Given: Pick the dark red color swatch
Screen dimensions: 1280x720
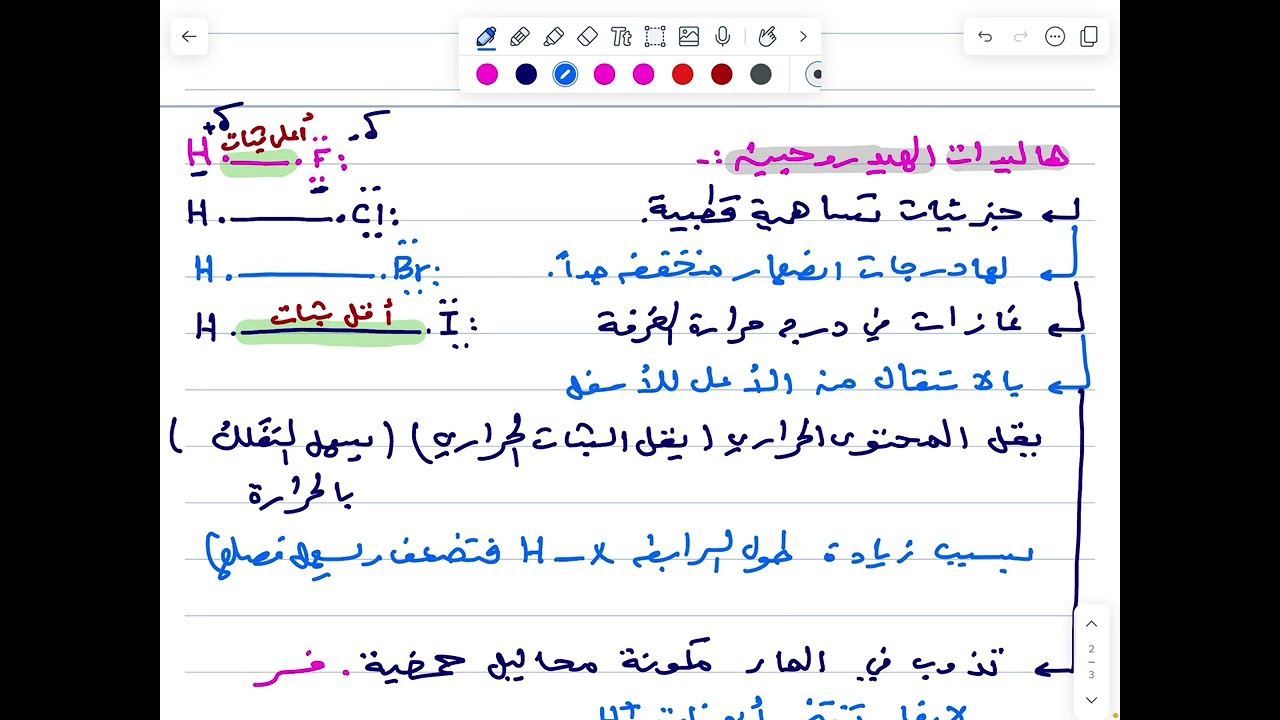Looking at the screenshot, I should (x=721, y=74).
